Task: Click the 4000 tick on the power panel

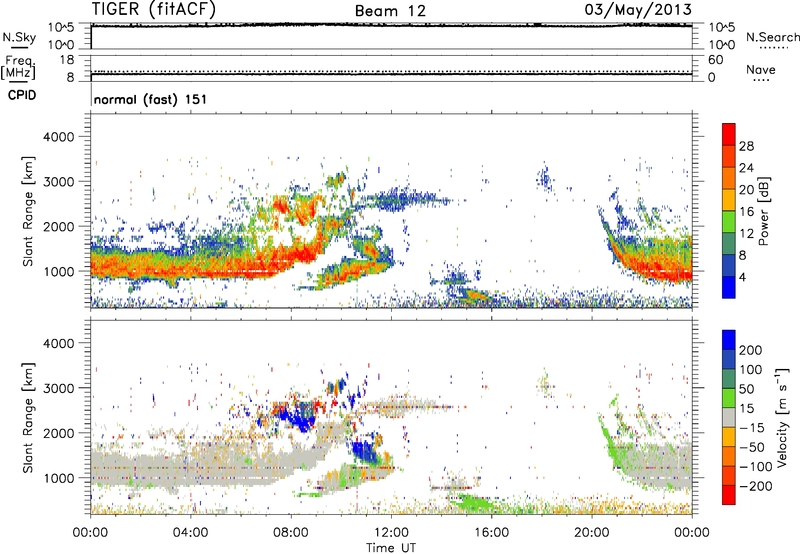Action: click(58, 137)
